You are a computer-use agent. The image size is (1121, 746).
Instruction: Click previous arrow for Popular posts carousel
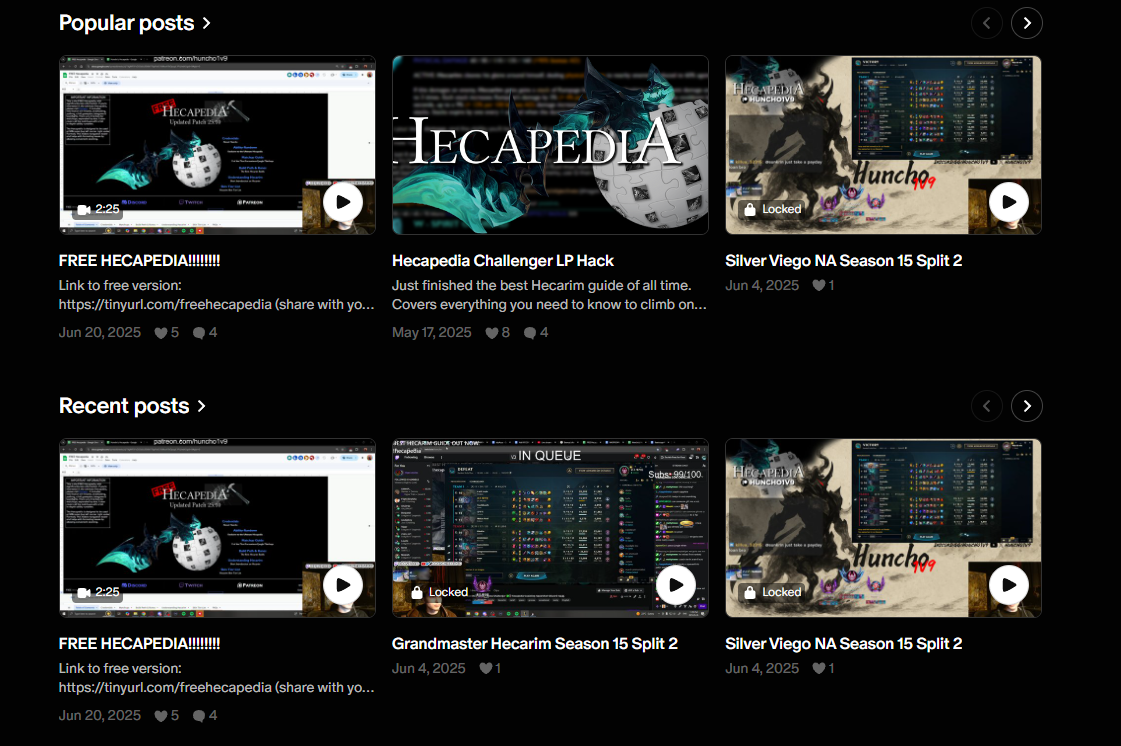[987, 23]
